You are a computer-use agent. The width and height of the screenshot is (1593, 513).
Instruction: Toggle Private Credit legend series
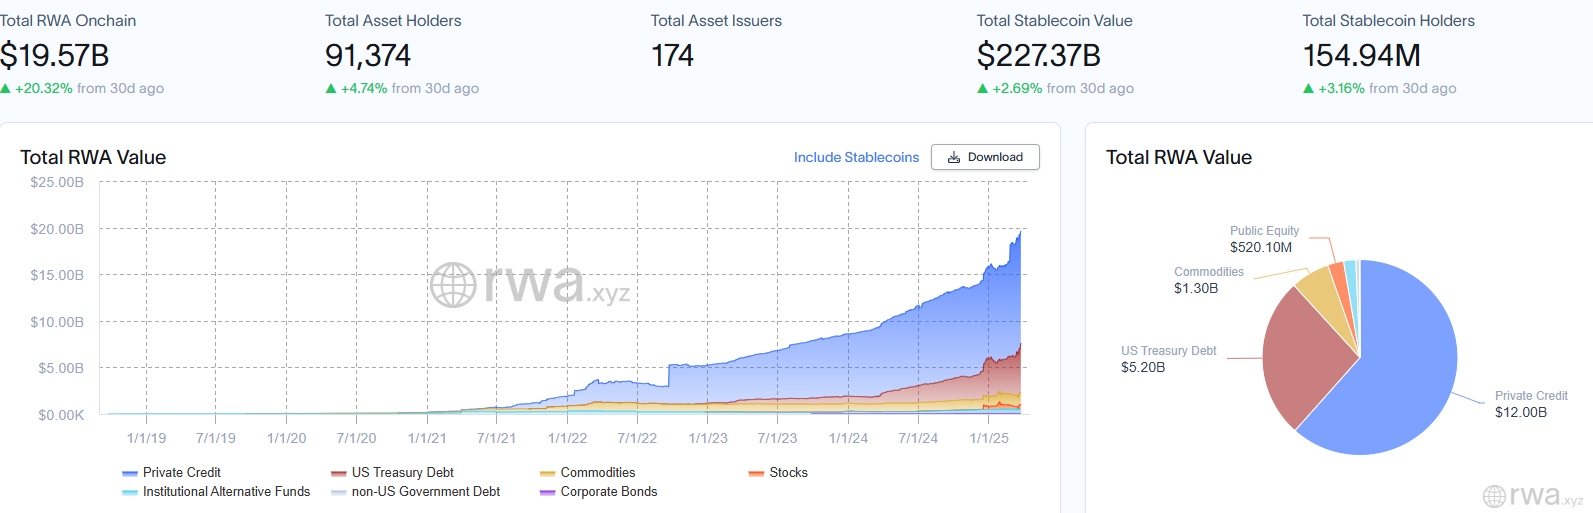tap(181, 472)
